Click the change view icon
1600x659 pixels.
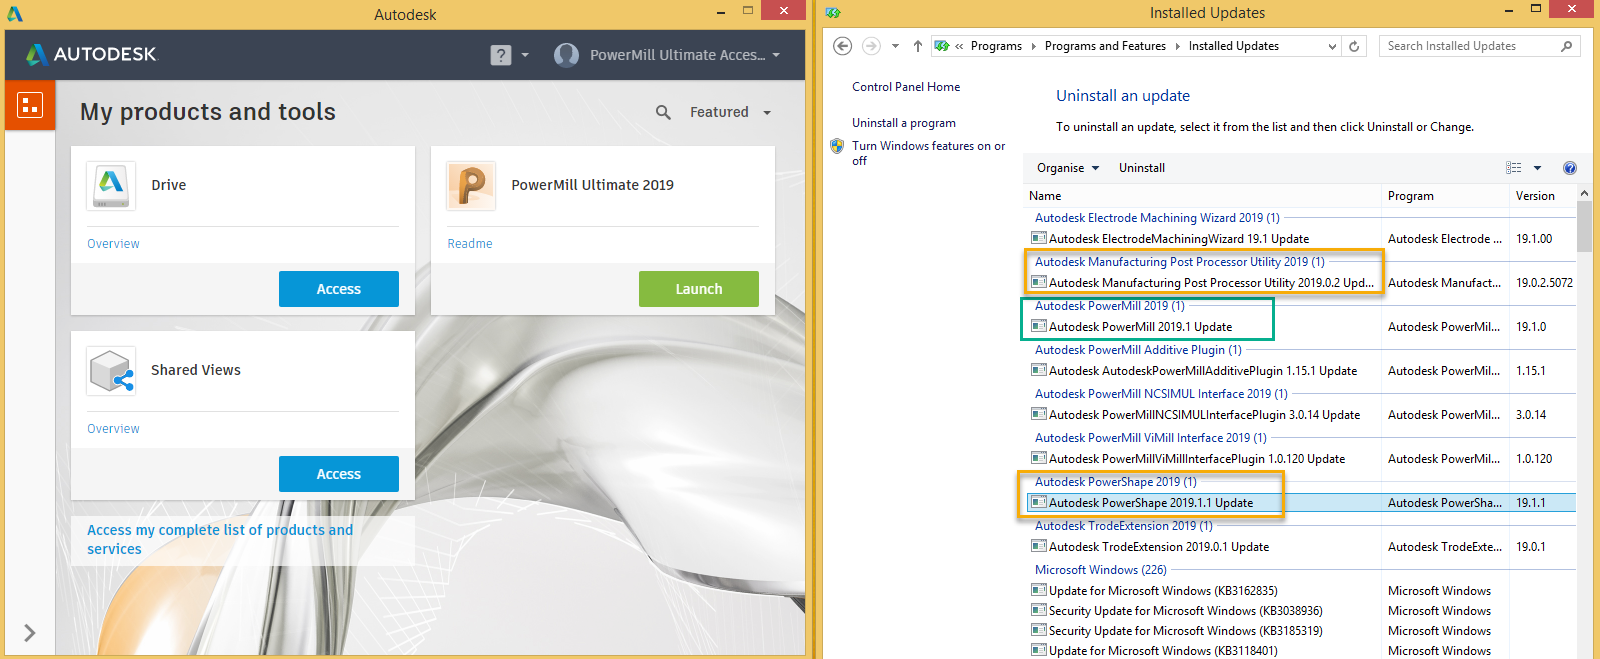1514,168
